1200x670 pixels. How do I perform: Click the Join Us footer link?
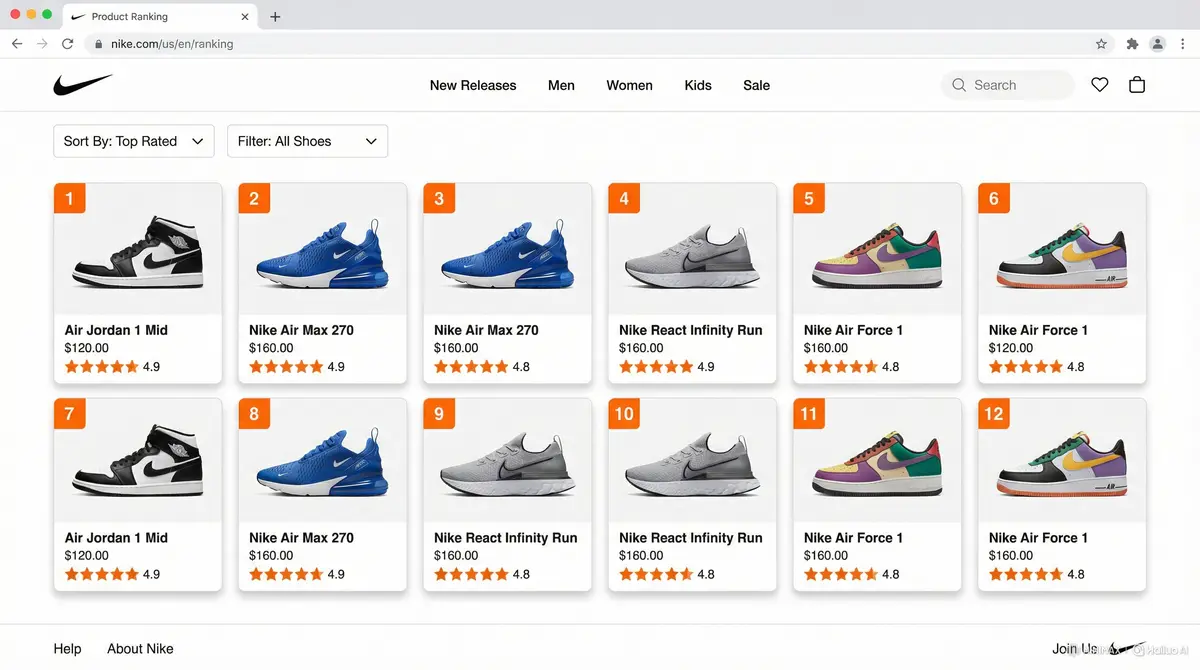1074,649
